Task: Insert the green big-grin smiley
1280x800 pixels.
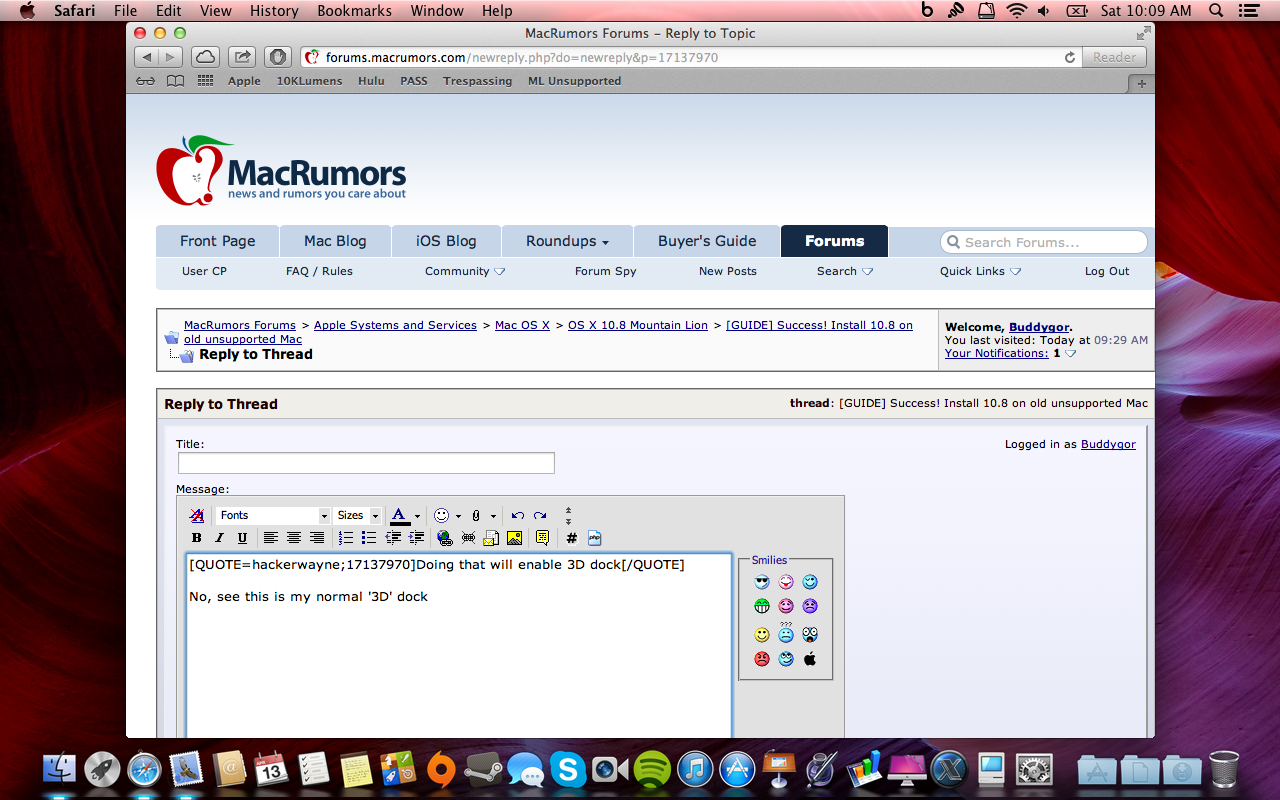Action: (x=762, y=606)
